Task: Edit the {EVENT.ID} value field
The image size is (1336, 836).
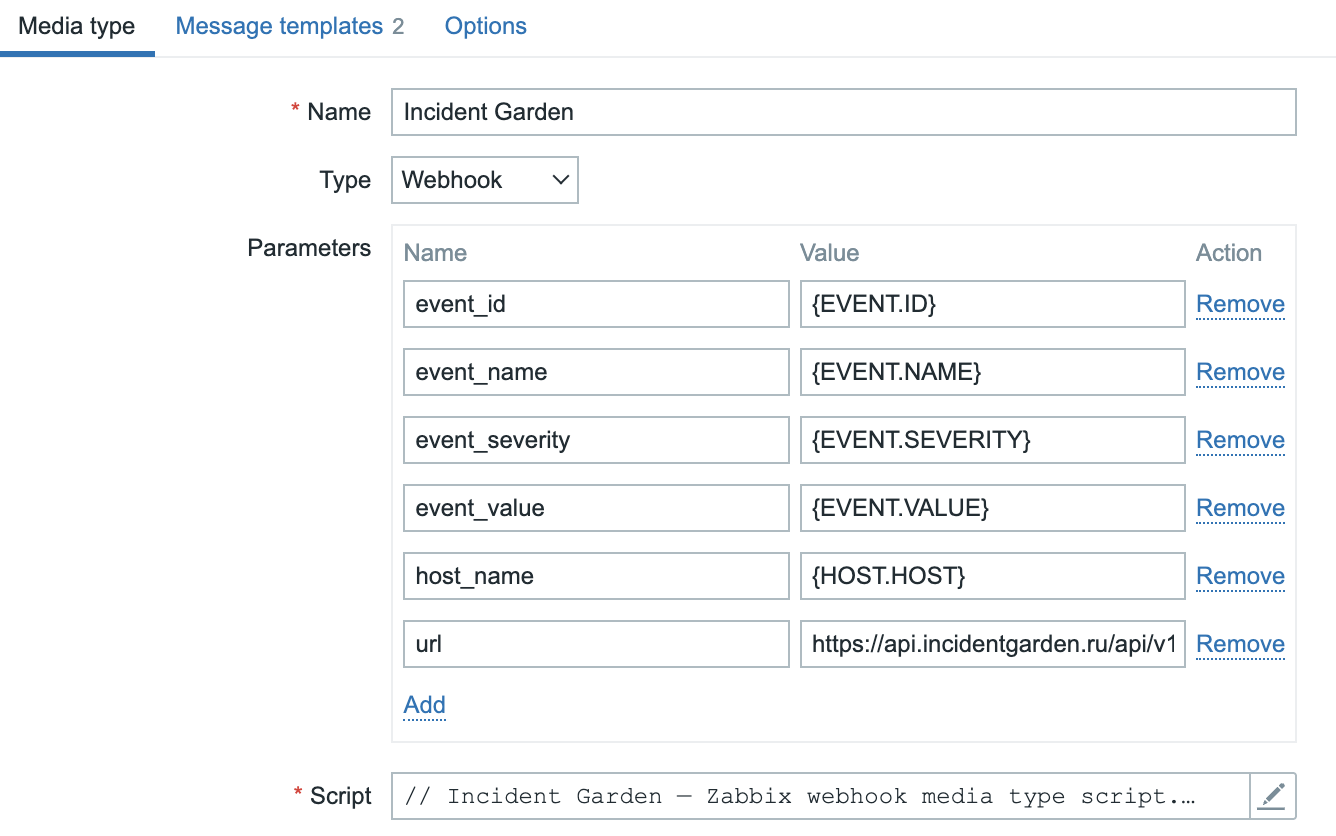Action: pos(992,304)
